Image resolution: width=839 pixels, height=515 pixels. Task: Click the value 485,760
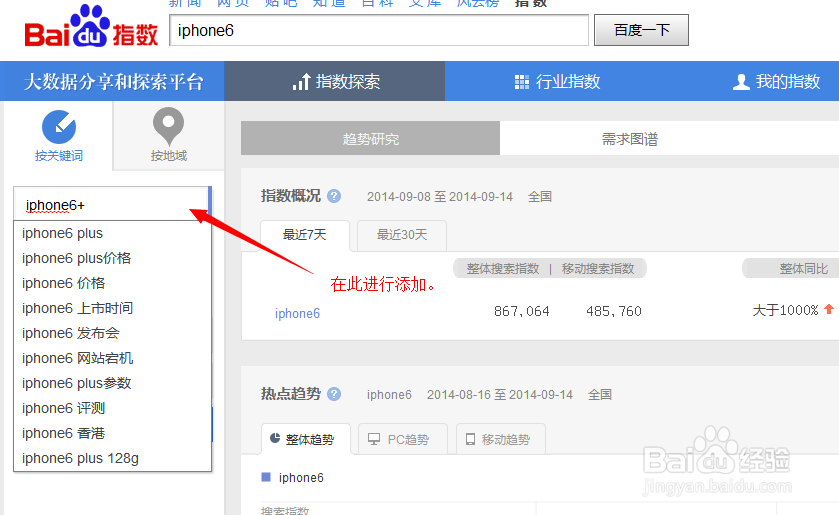(614, 311)
